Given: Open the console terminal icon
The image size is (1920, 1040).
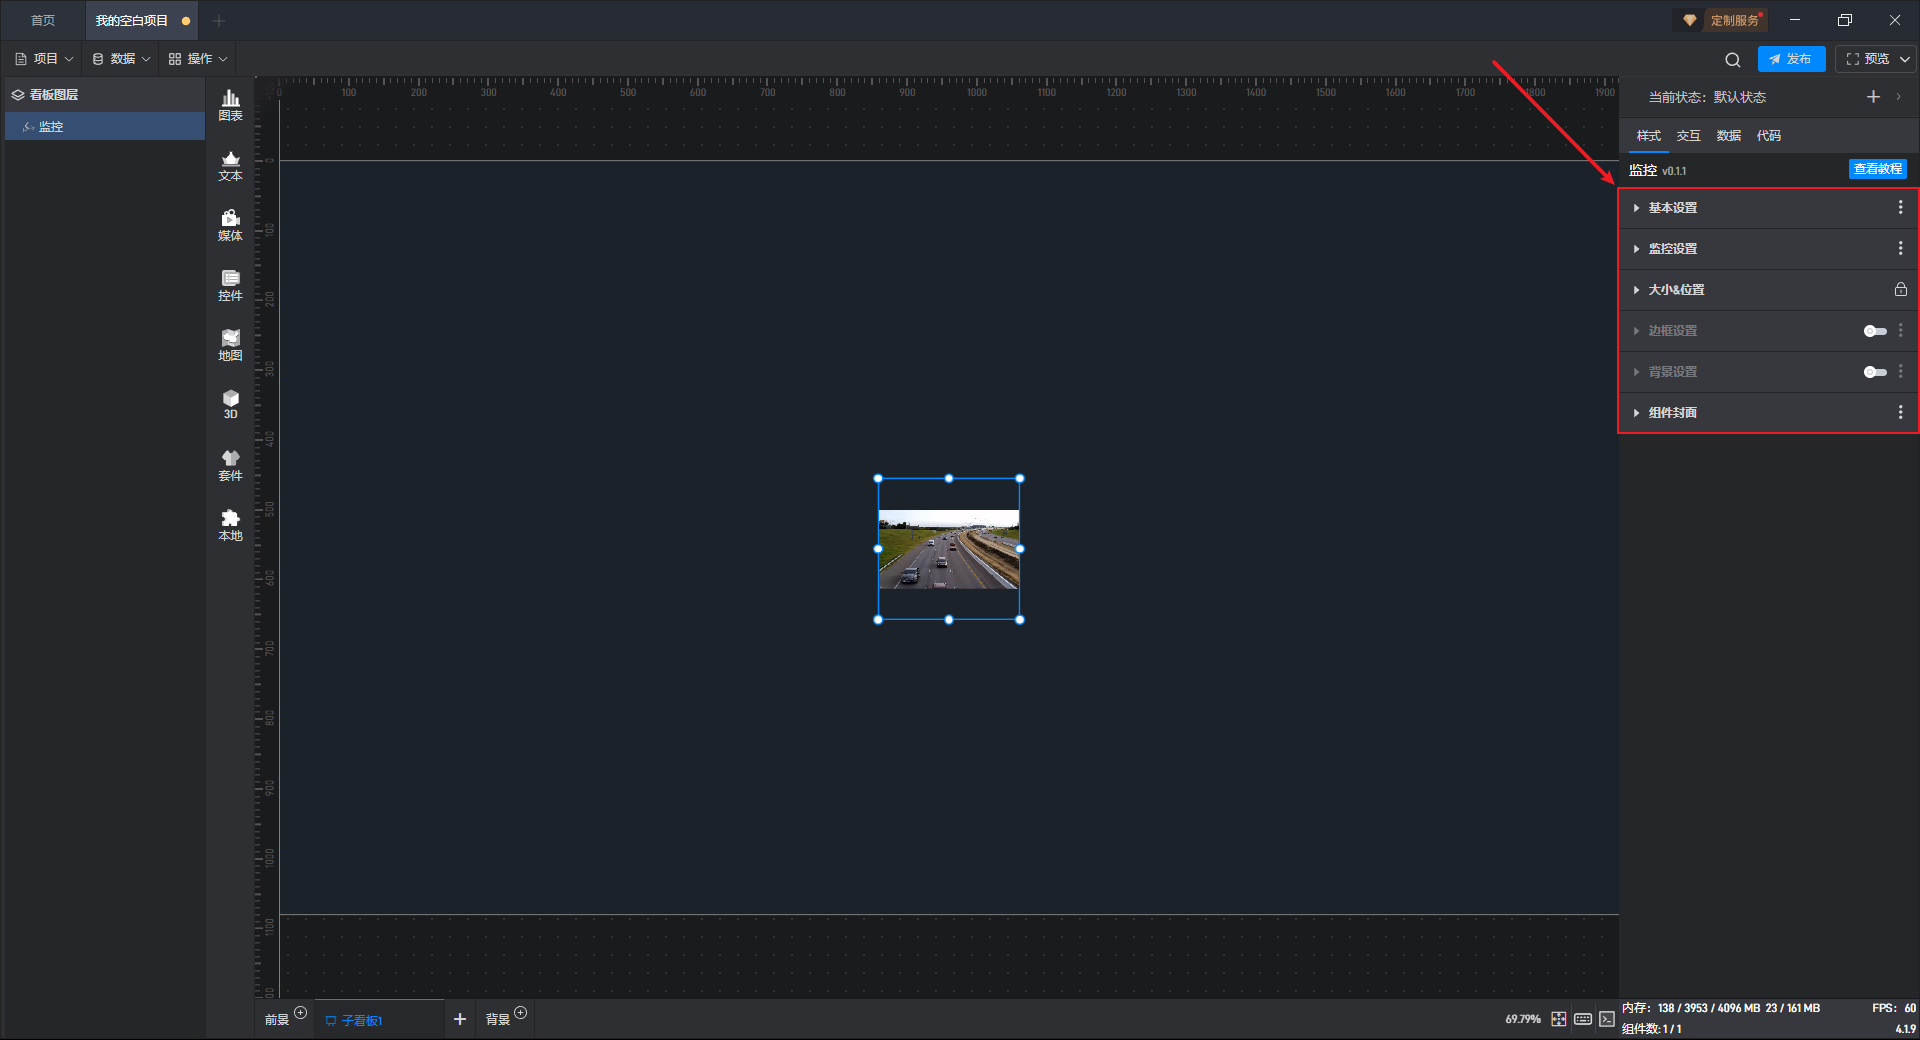Looking at the screenshot, I should coord(1607,1019).
